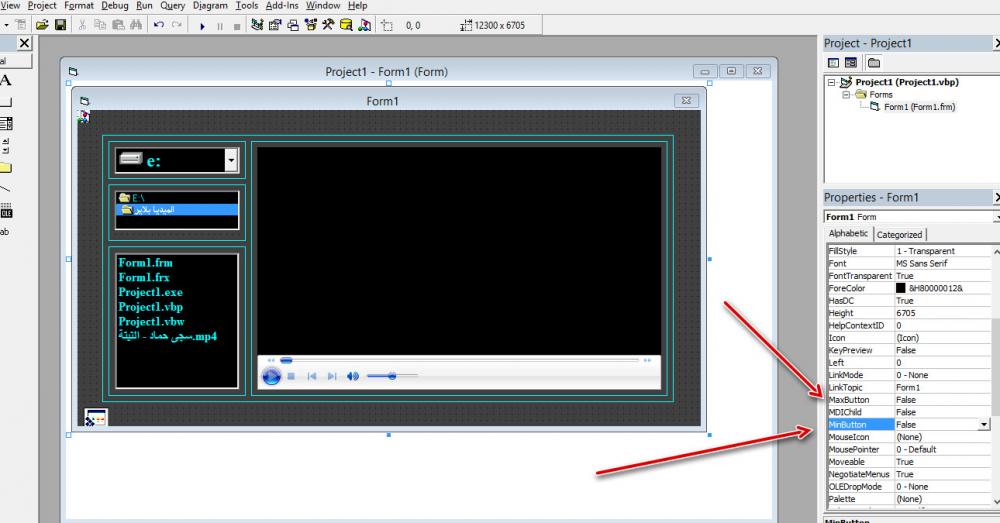Click the media player Stop button
Viewport: 1000px width, 523px height.
point(291,376)
